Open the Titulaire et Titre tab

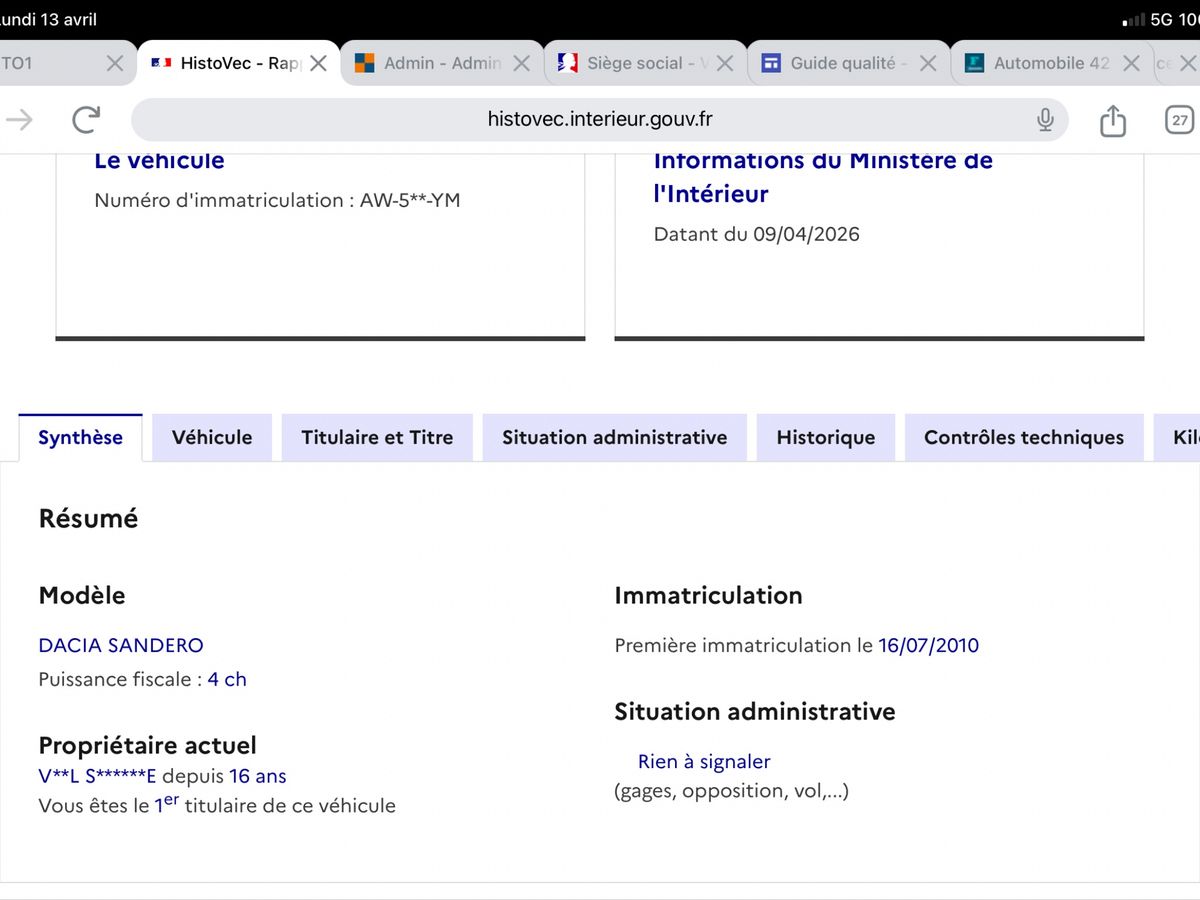[x=377, y=437]
